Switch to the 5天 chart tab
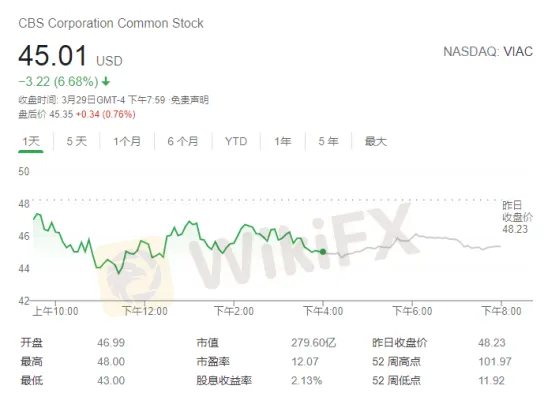Screen dimensions: 549x409 [x=77, y=141]
